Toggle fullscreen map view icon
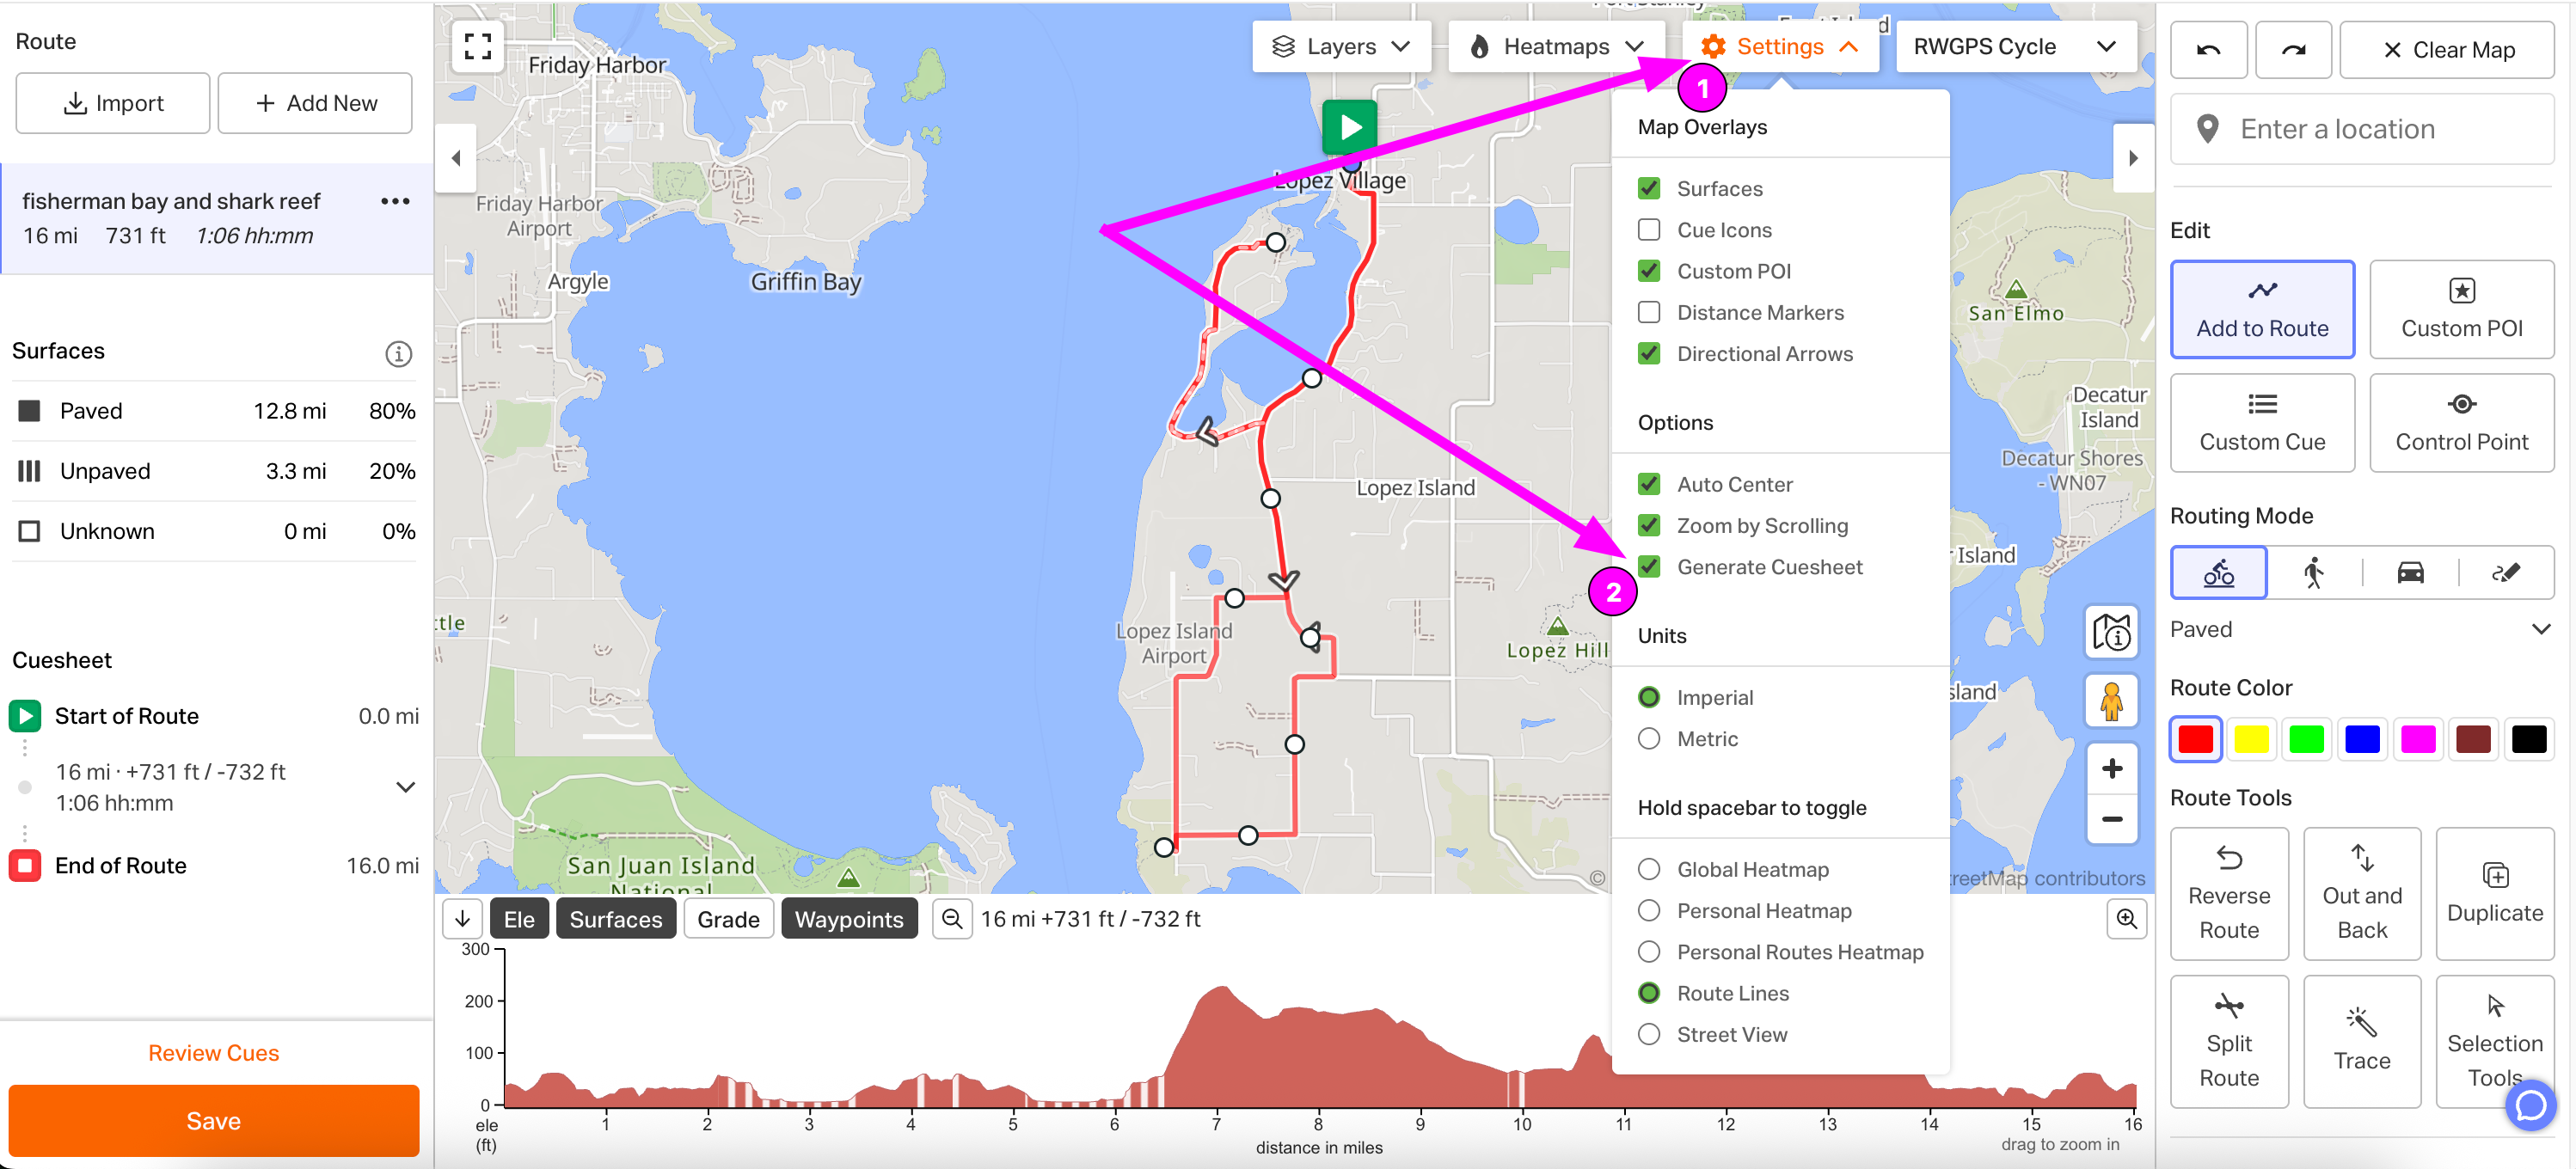The image size is (2576, 1169). [x=477, y=46]
